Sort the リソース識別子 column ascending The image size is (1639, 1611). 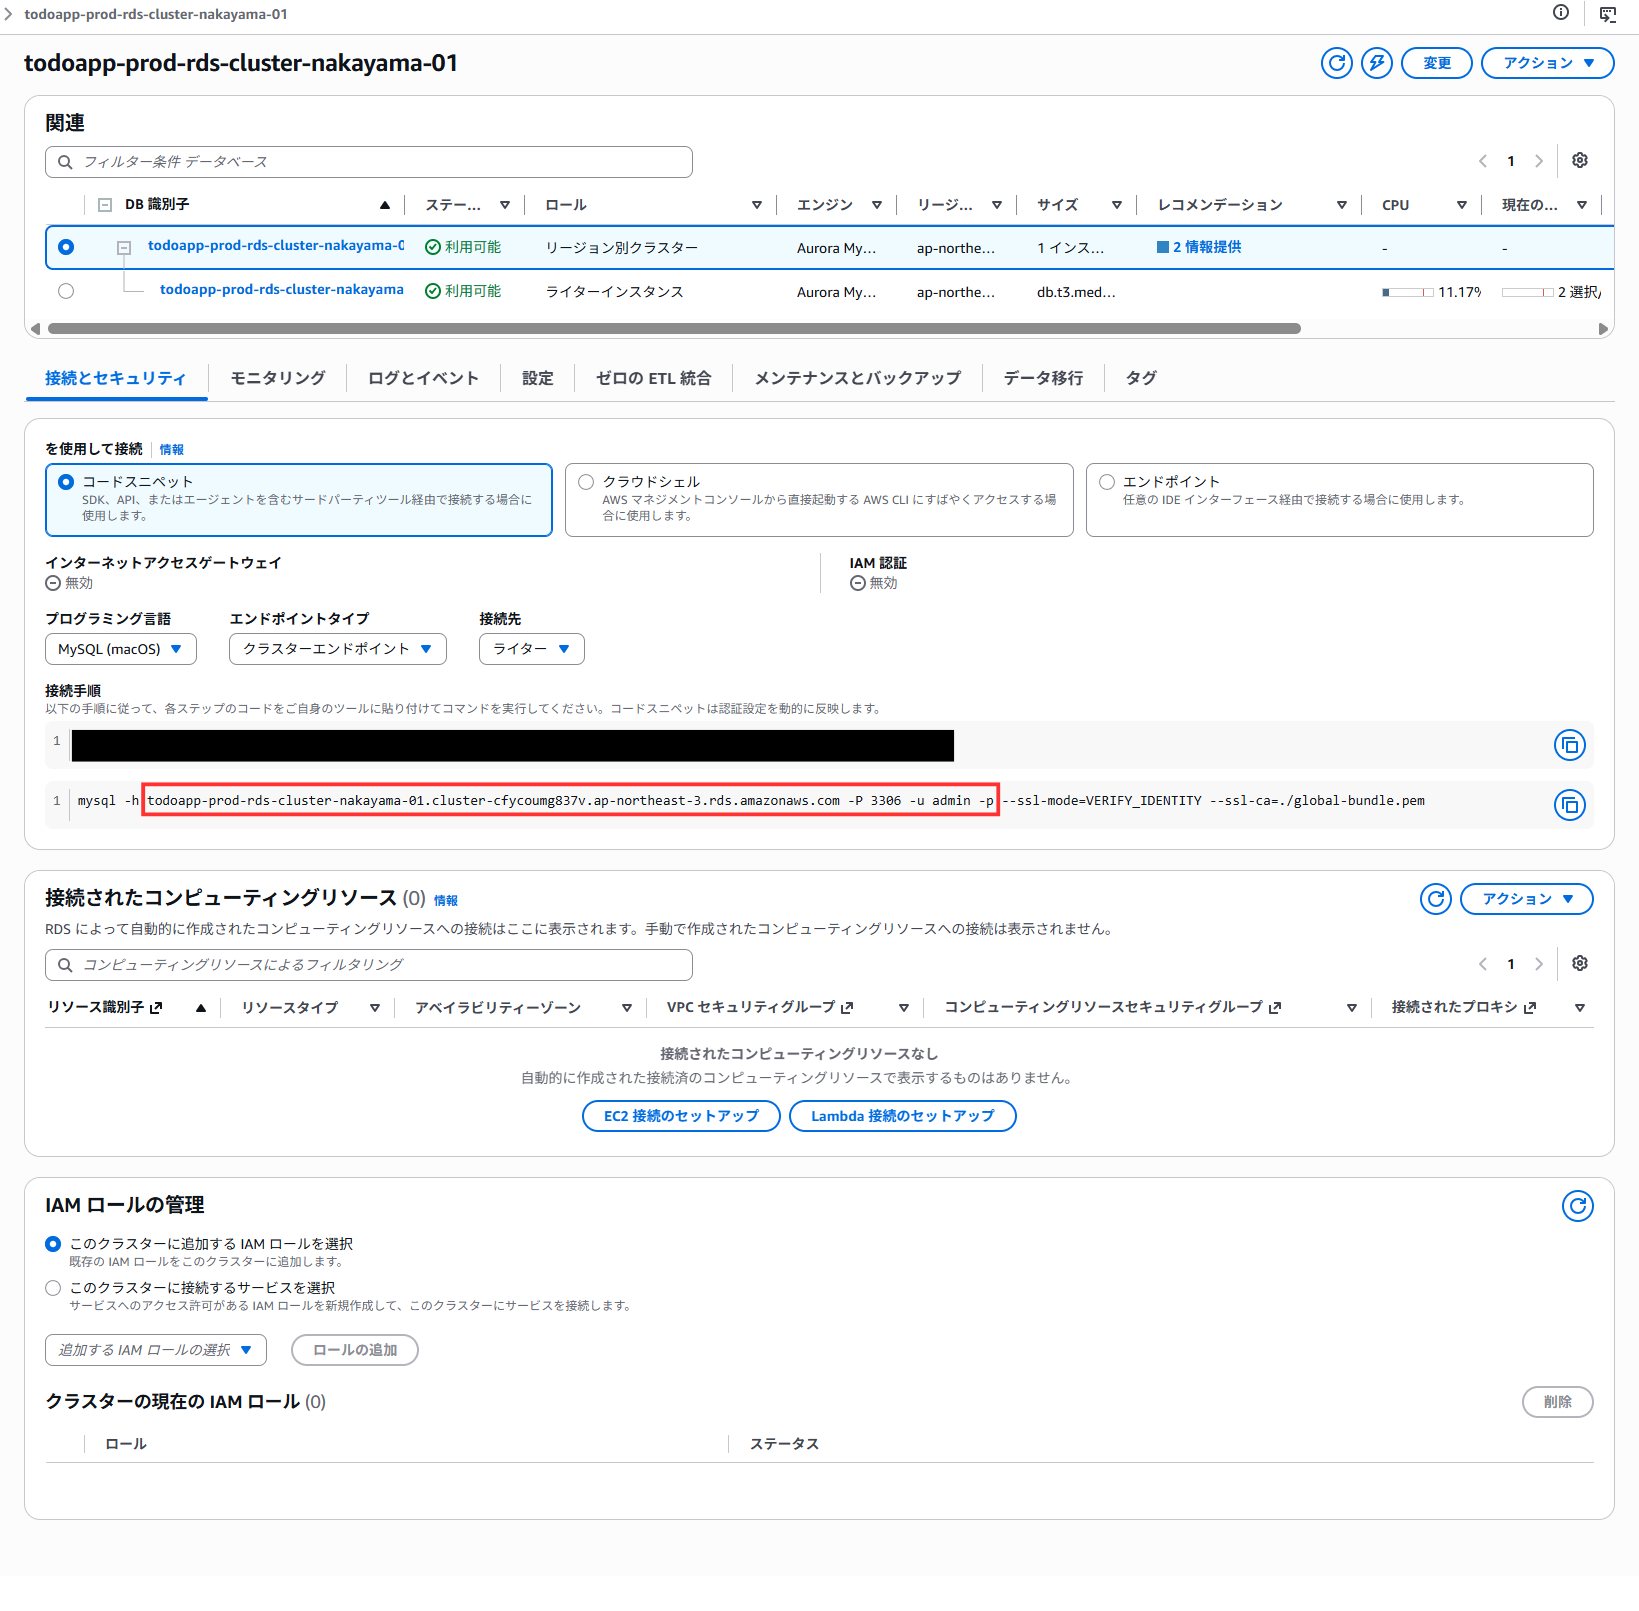pos(201,1008)
